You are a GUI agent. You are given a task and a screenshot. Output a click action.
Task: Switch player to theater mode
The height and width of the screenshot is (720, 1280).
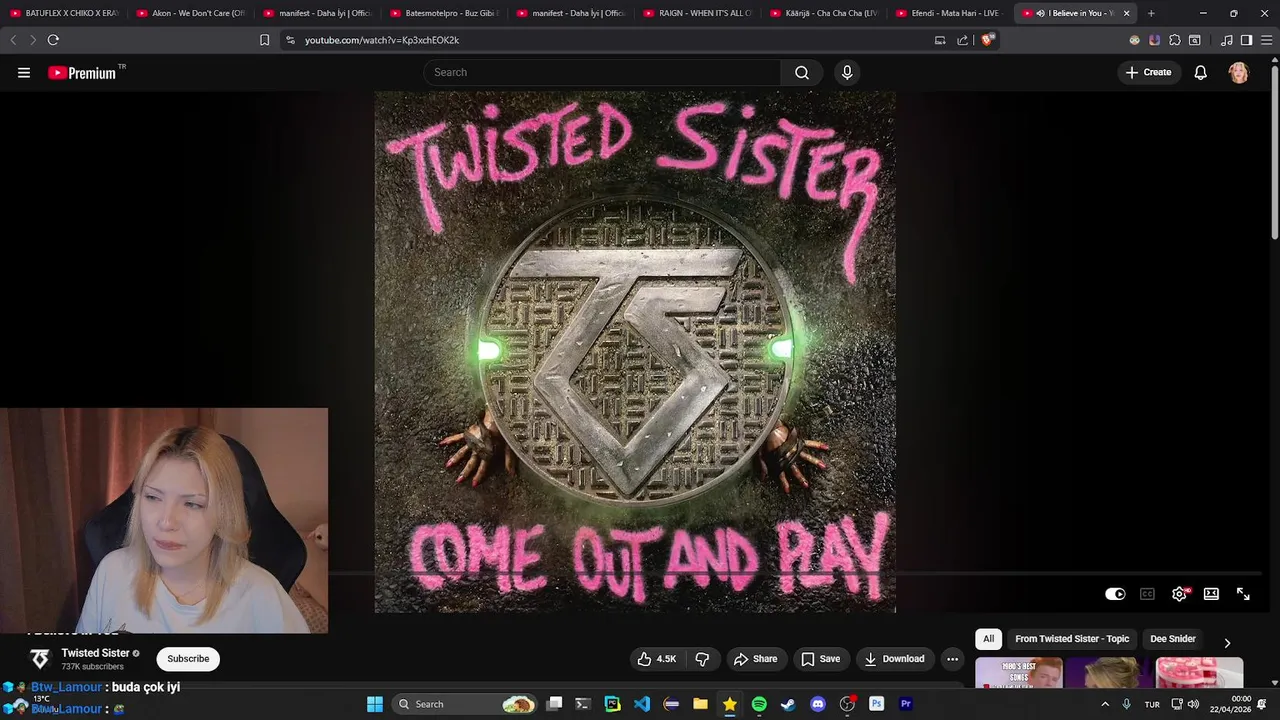click(x=1211, y=594)
